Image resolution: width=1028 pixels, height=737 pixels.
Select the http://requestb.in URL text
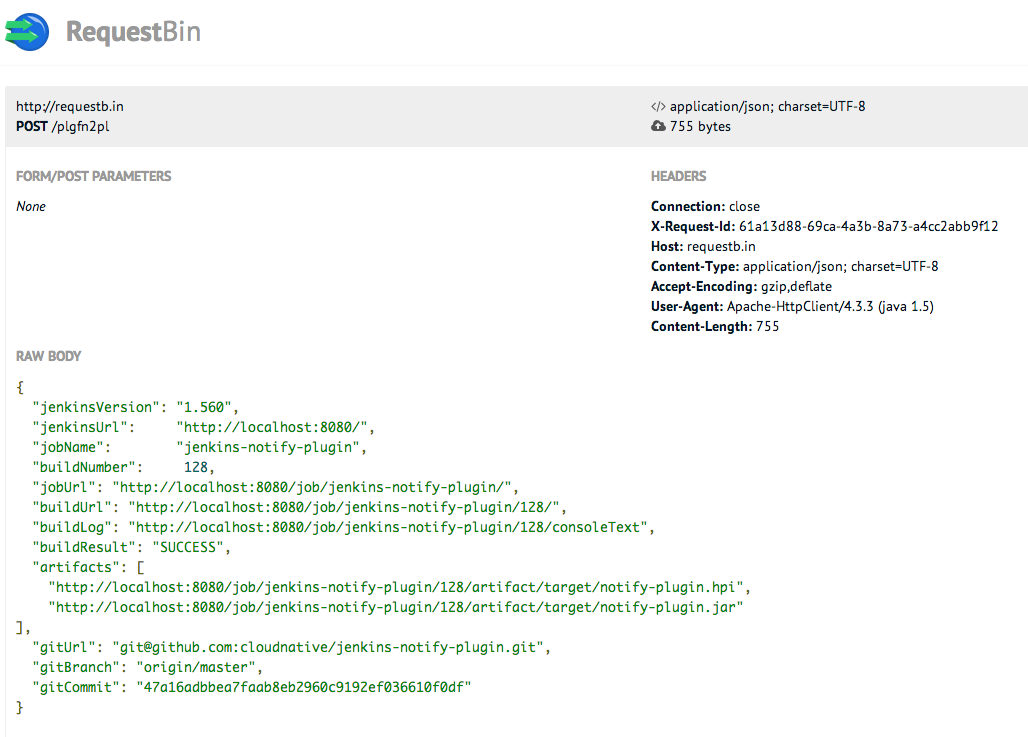[x=69, y=106]
